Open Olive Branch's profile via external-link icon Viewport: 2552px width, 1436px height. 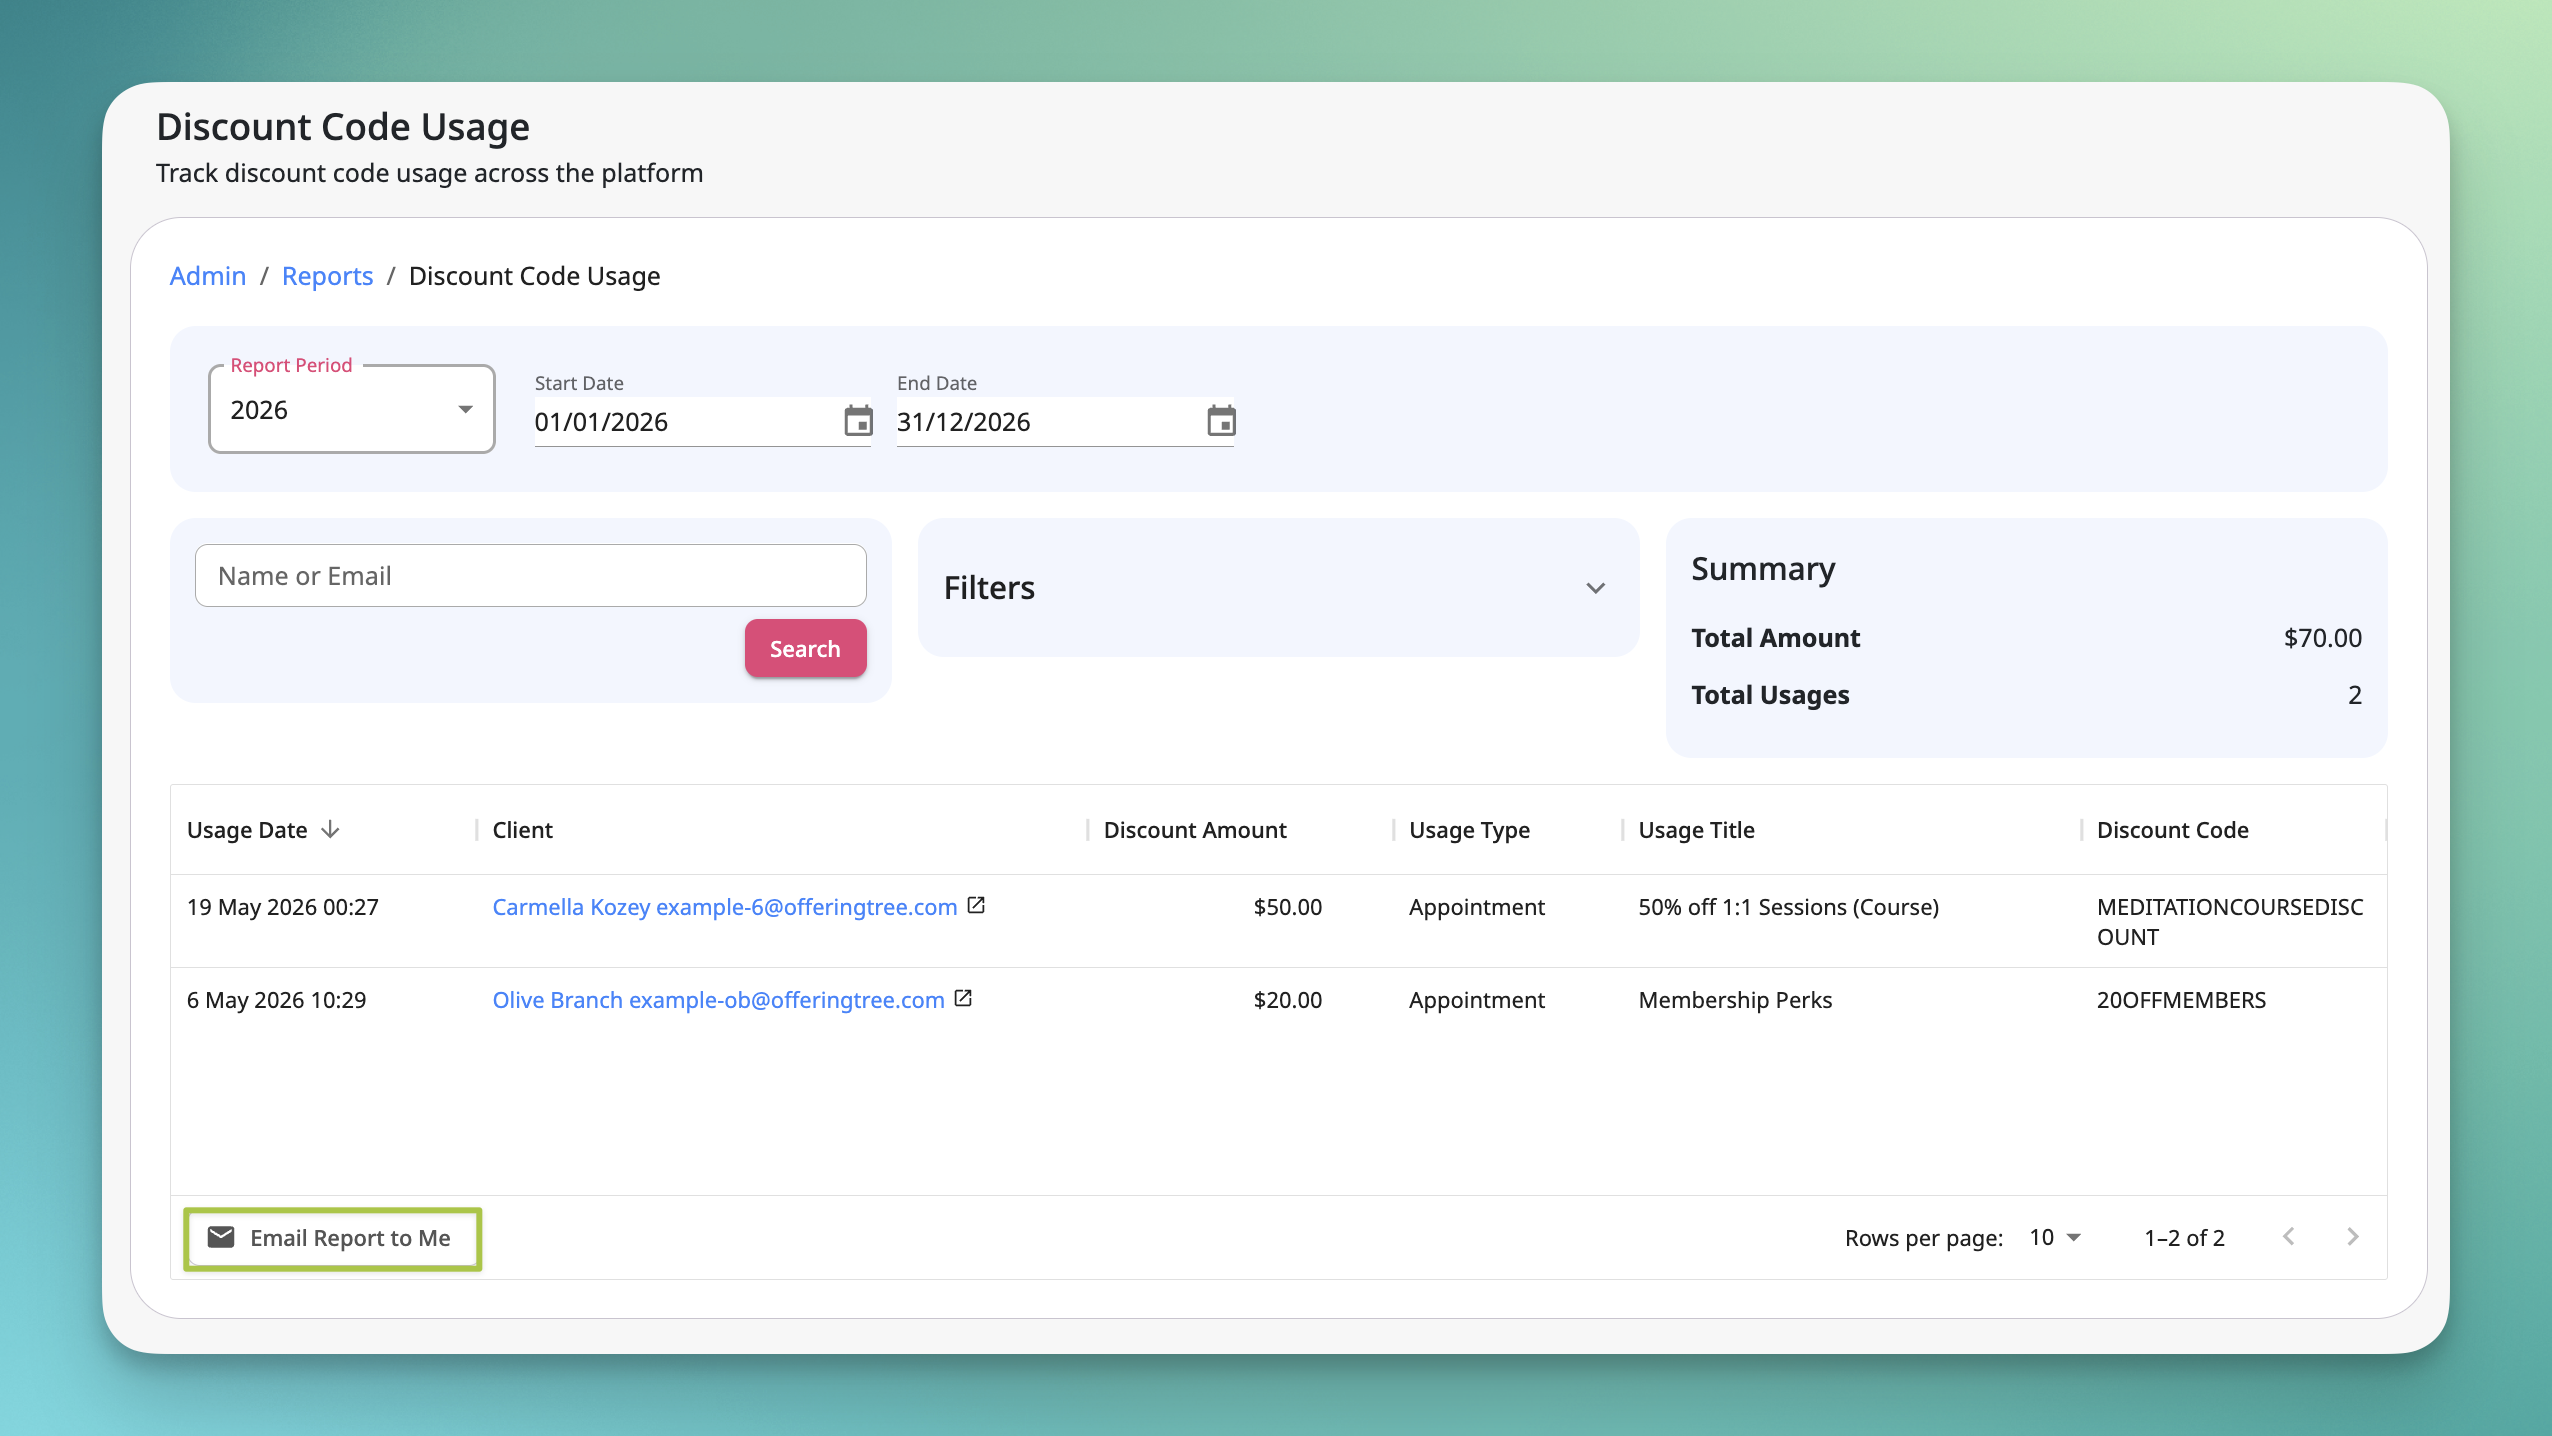[x=964, y=999]
